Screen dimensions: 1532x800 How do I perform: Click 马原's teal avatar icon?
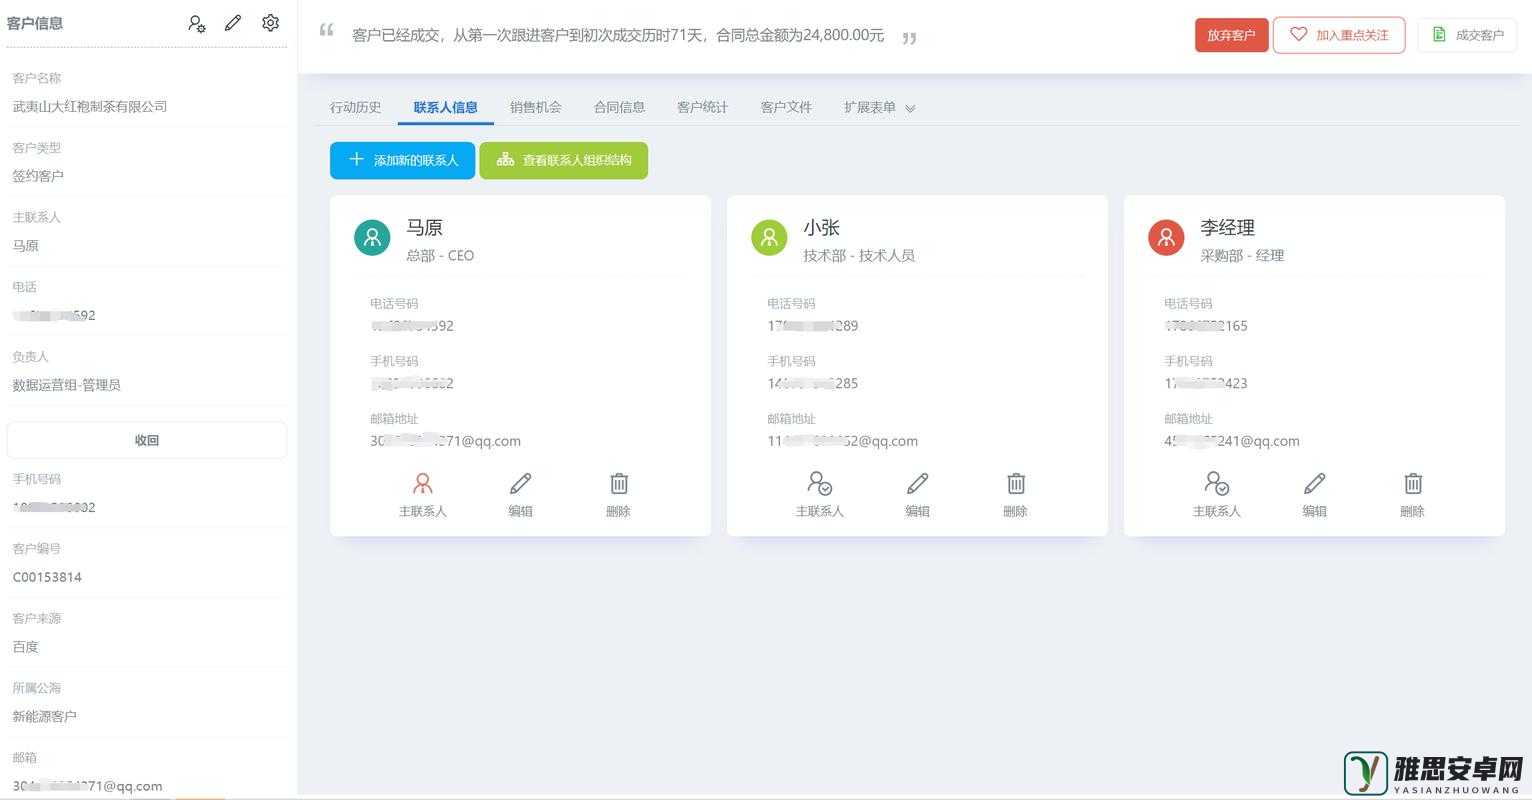372,238
